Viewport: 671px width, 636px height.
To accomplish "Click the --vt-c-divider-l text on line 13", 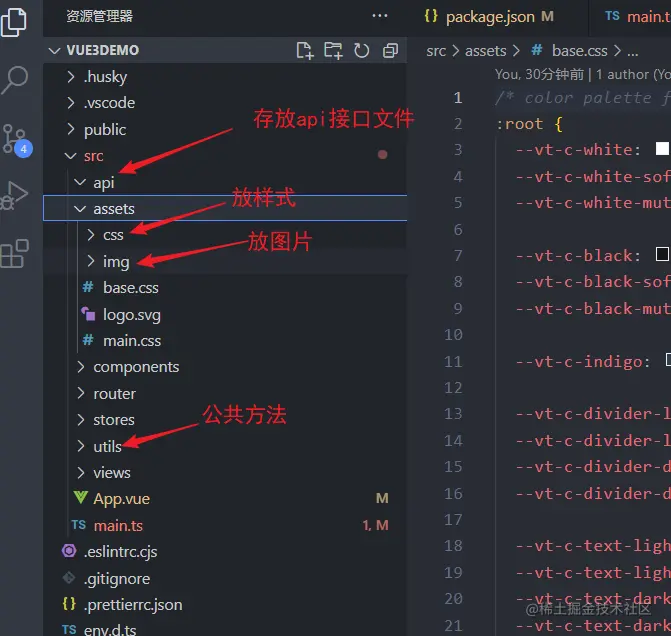I will click(x=593, y=414).
